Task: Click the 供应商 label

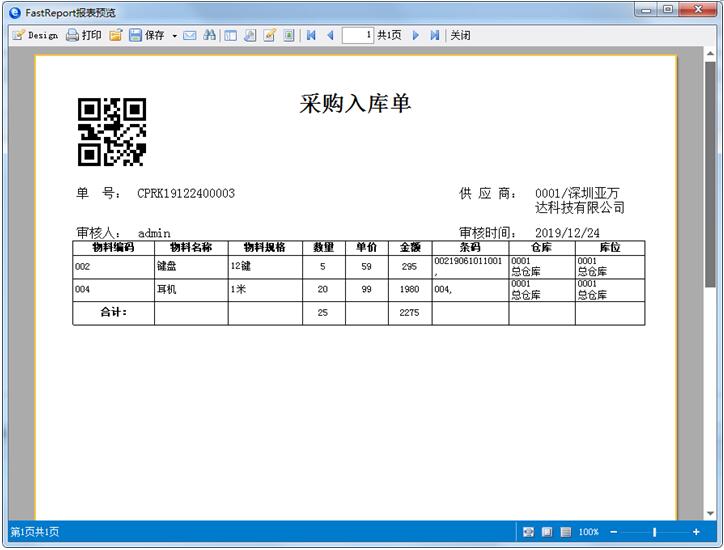Action: 488,193
